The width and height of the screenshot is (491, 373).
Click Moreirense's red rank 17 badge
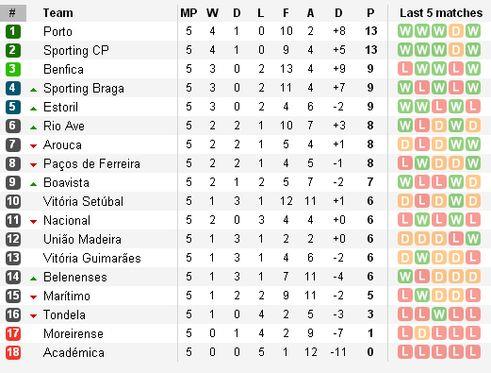click(13, 334)
